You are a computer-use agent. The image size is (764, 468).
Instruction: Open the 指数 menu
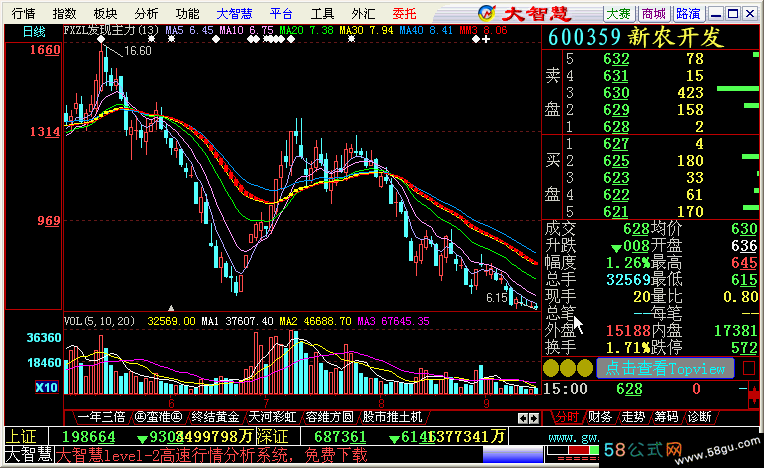(x=64, y=14)
